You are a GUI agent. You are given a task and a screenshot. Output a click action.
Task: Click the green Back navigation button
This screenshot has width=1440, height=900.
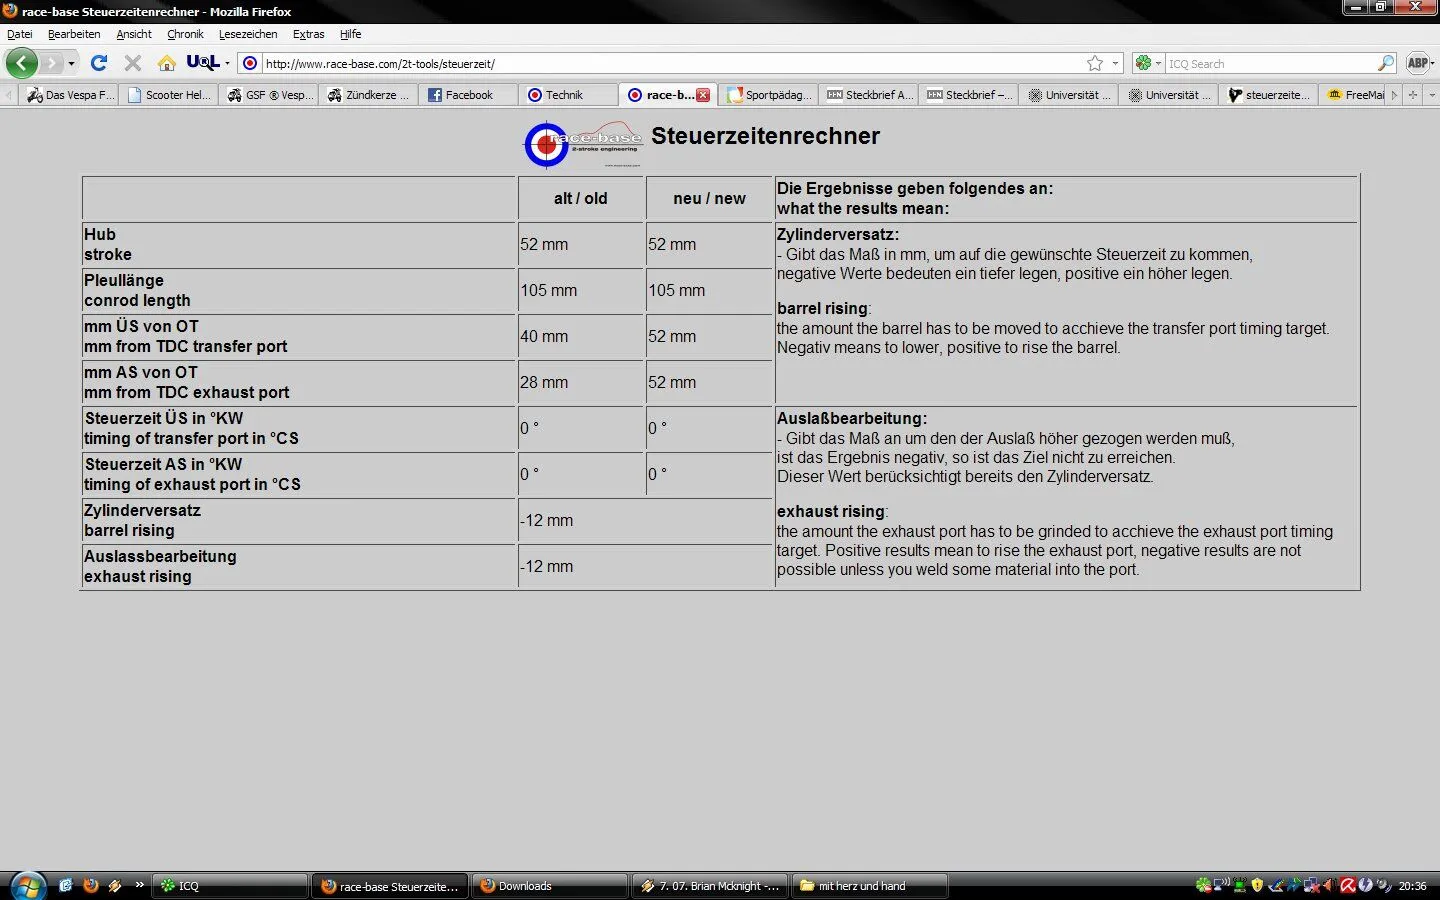click(21, 63)
